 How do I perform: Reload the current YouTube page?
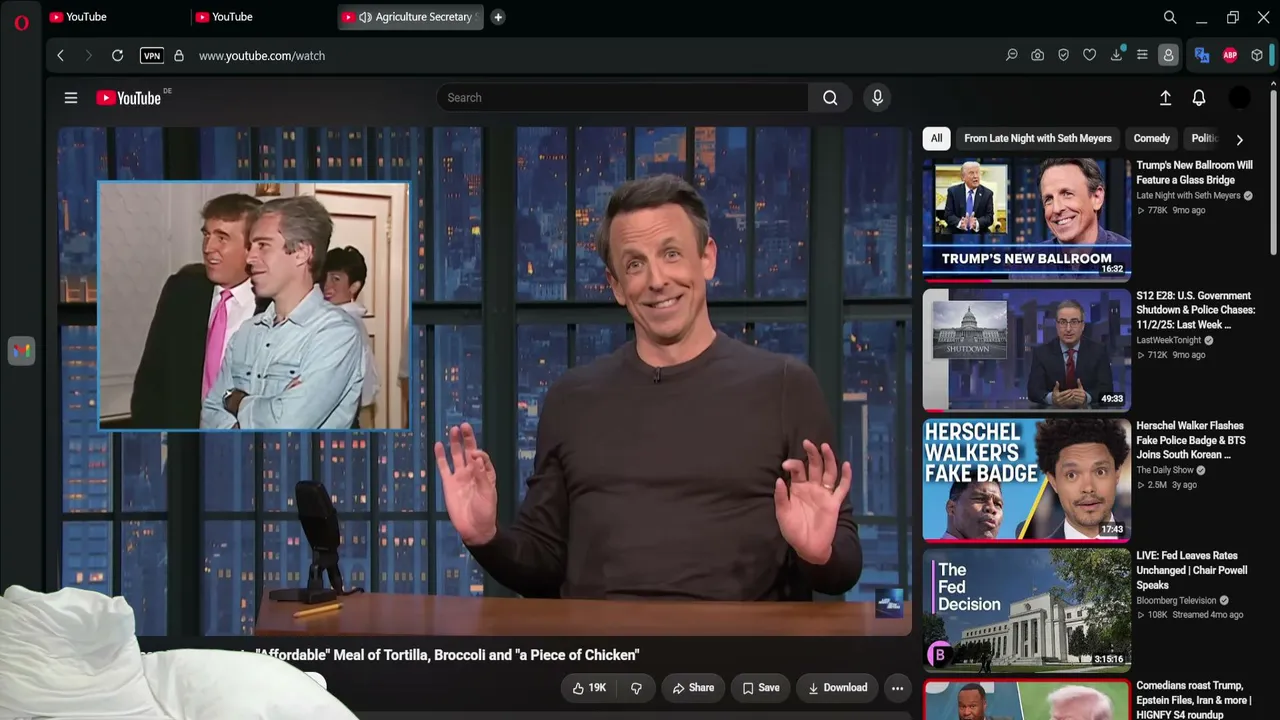click(x=117, y=56)
